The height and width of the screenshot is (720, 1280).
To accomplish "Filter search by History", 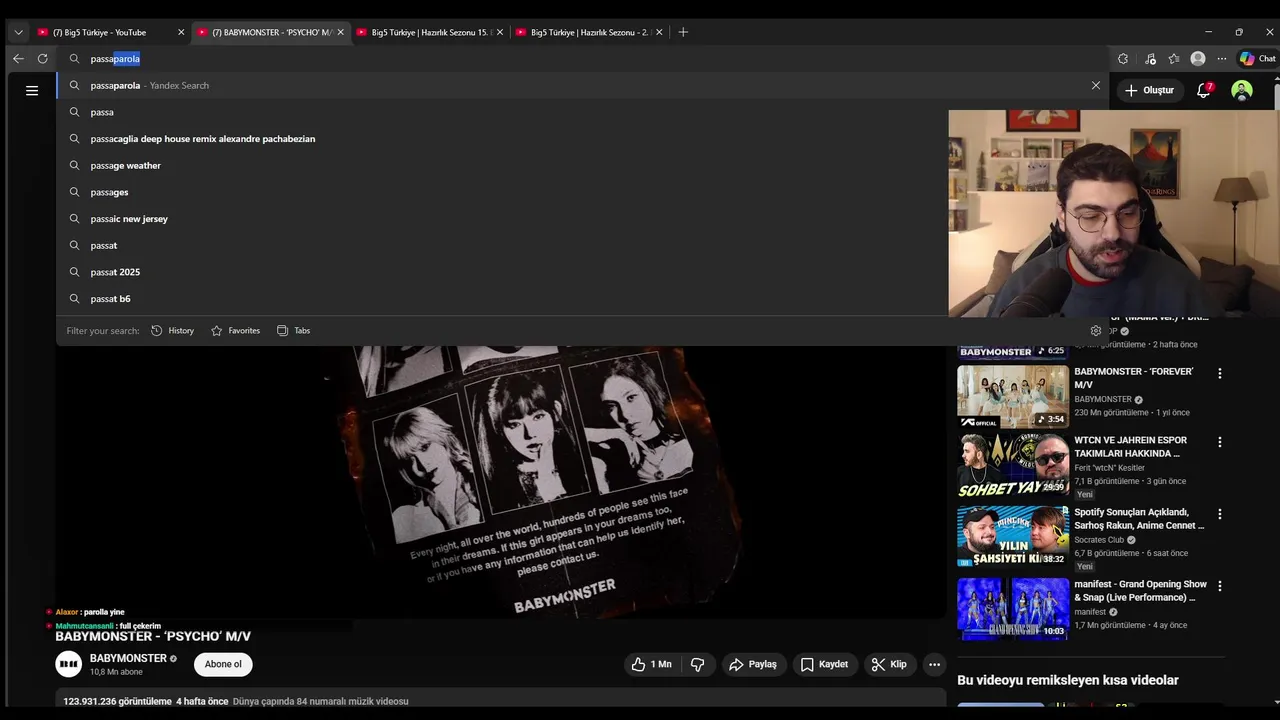I will click(172, 331).
